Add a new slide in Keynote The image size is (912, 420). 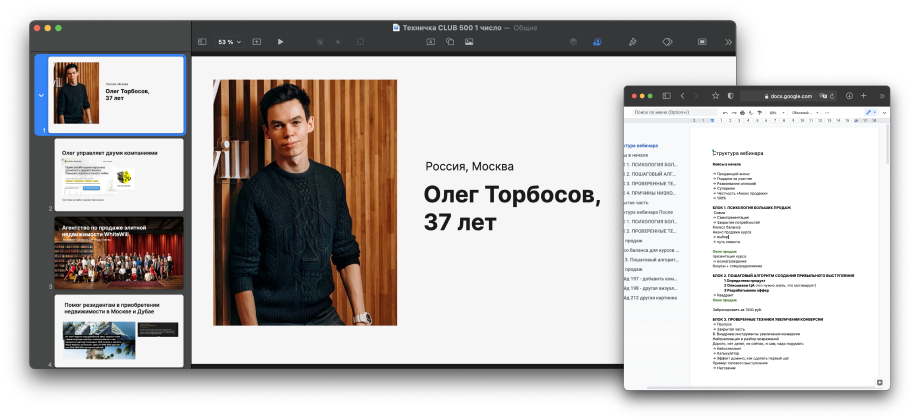click(x=256, y=42)
